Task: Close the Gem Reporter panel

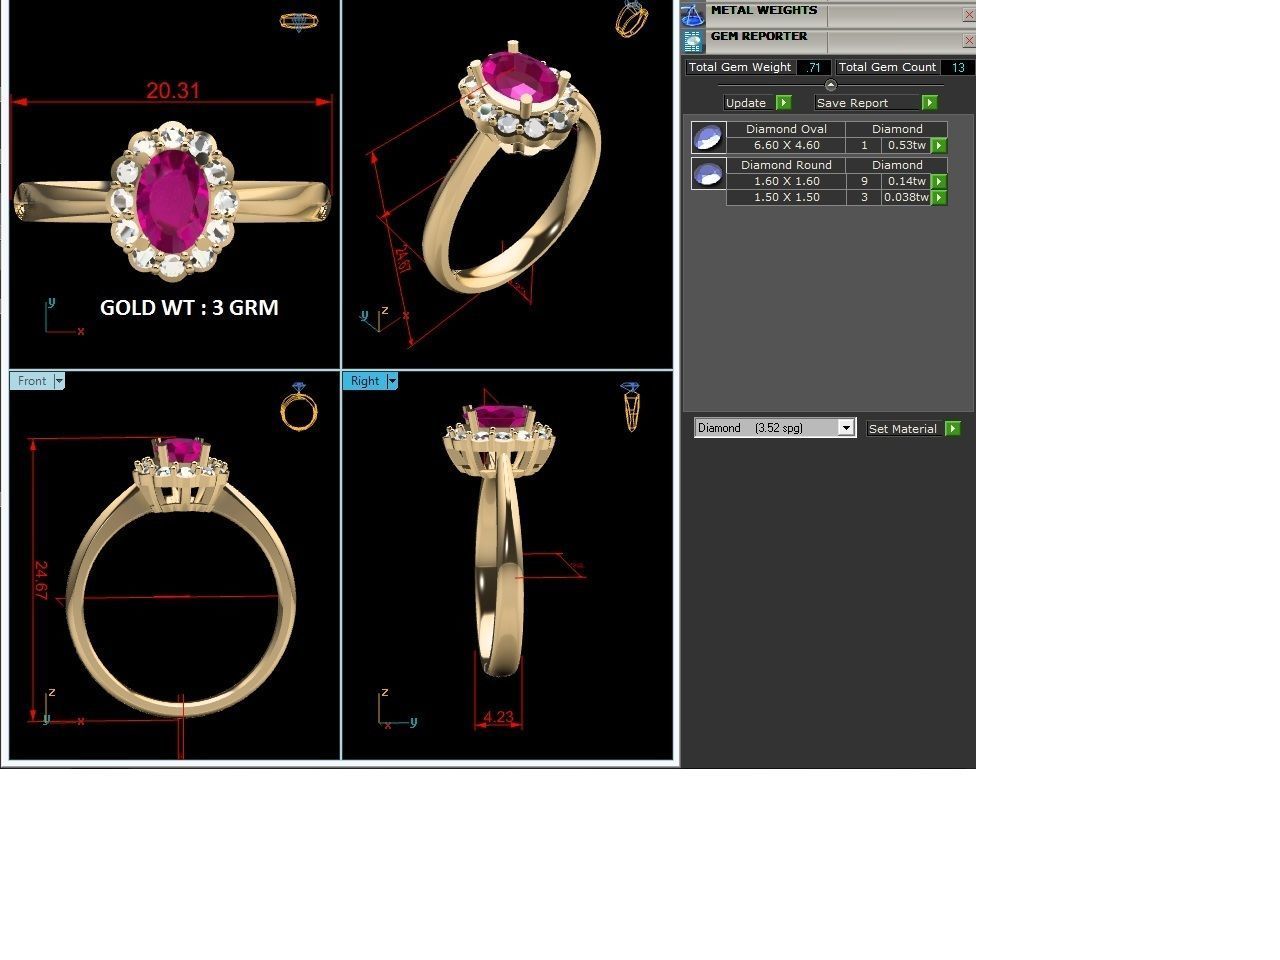Action: tap(968, 41)
